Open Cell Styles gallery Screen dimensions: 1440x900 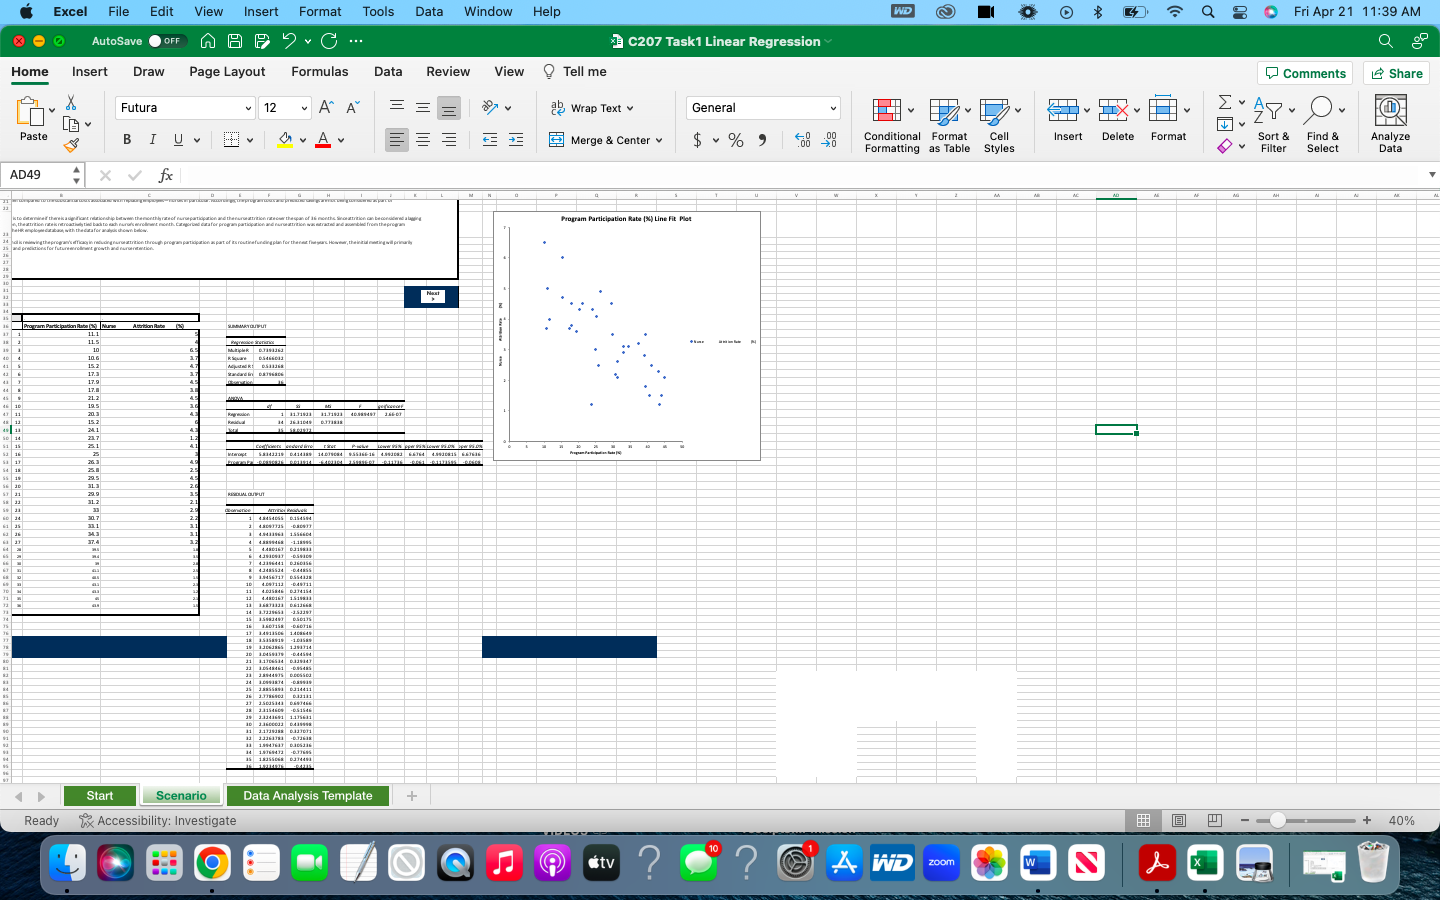pos(999,126)
